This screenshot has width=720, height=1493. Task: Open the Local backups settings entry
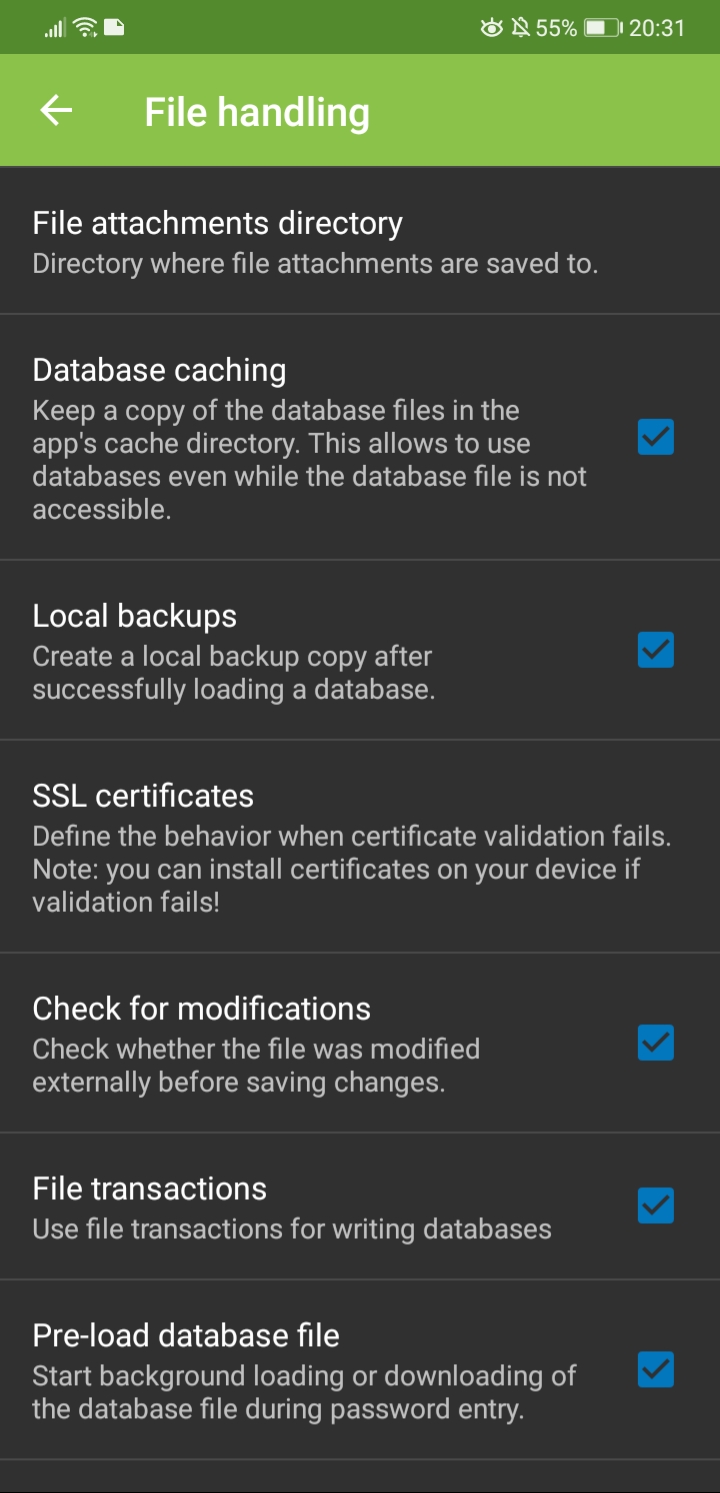pos(300,650)
